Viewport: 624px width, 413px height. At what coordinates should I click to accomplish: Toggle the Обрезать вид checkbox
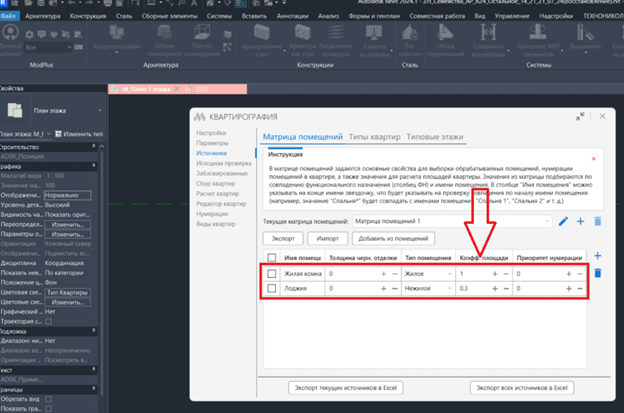coord(49,399)
